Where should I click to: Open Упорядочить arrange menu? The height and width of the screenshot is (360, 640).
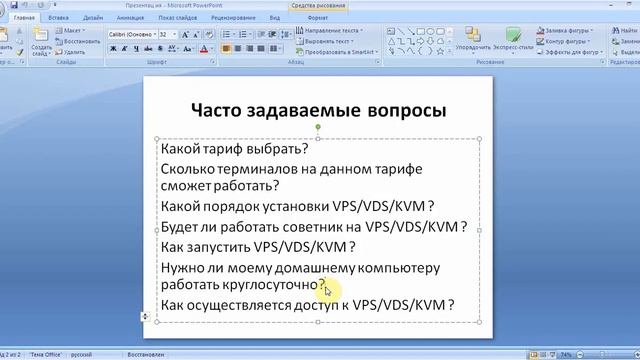click(473, 41)
